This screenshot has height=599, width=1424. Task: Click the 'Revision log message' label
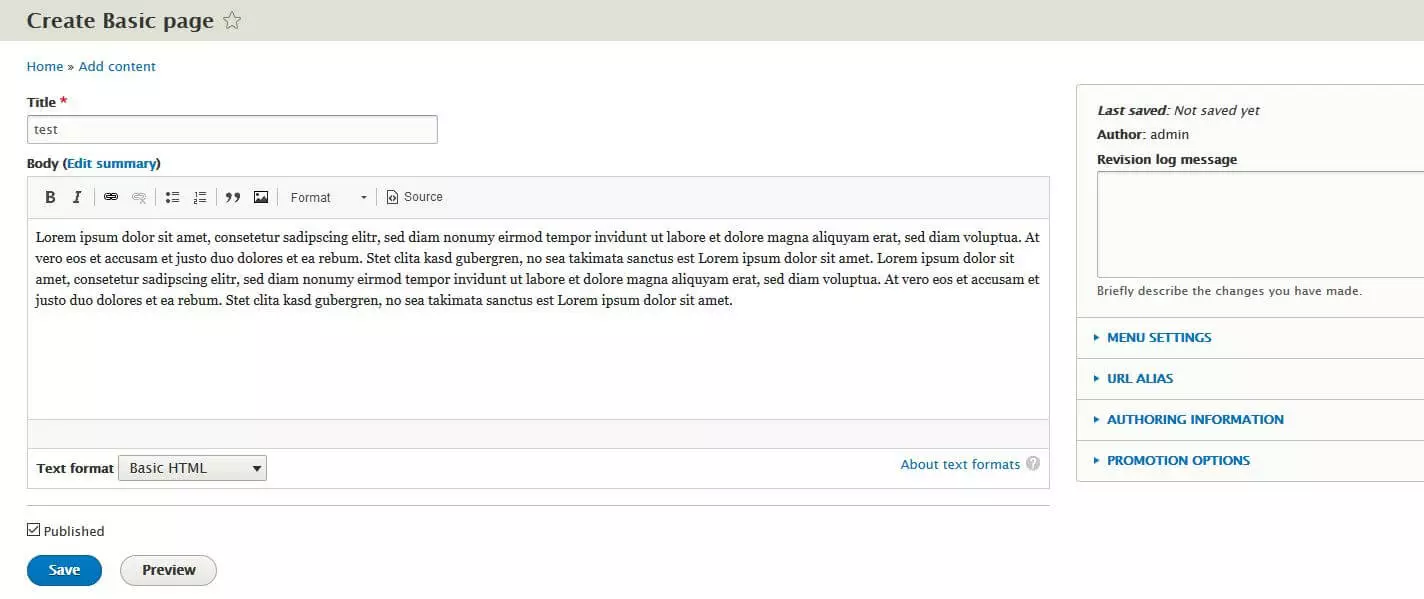[1167, 159]
